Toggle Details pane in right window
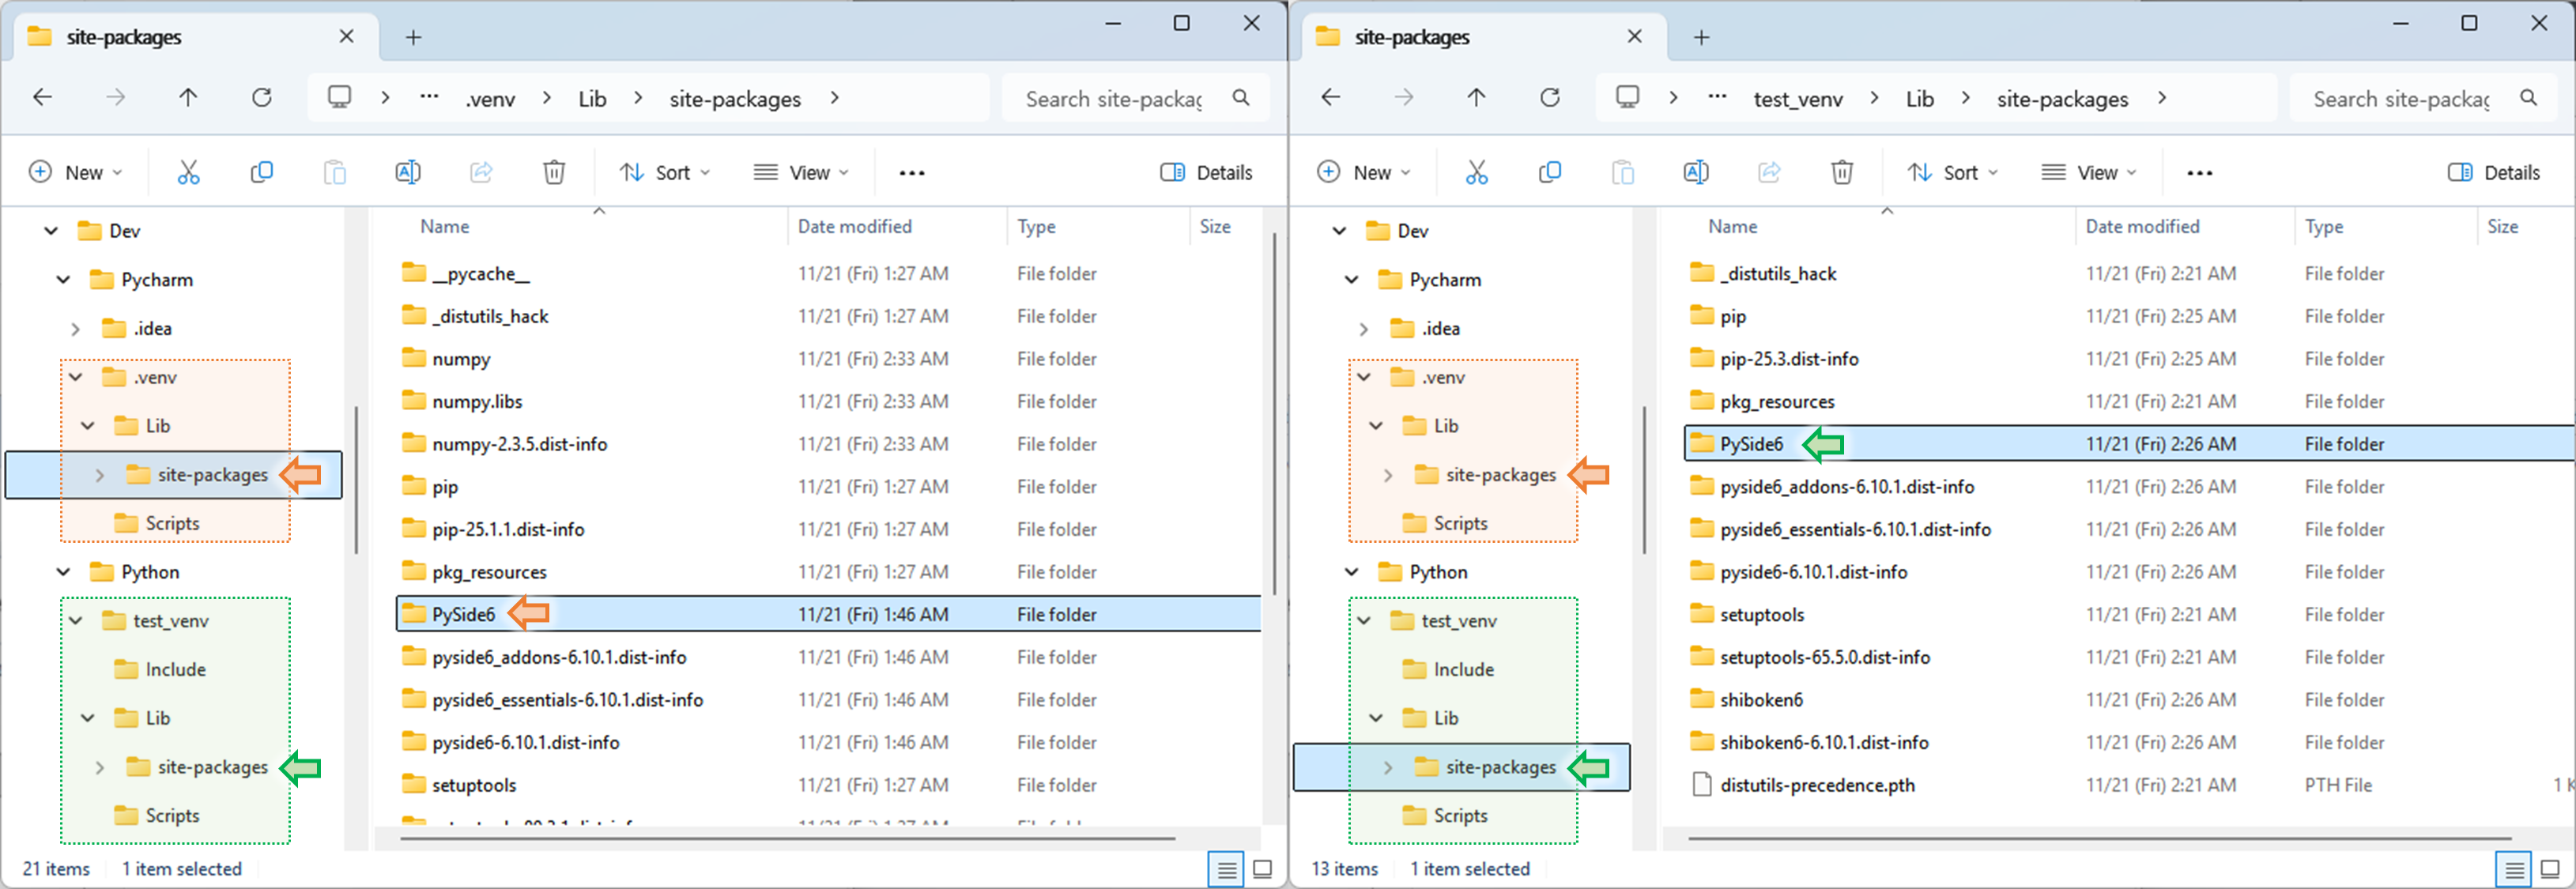 [x=2494, y=172]
